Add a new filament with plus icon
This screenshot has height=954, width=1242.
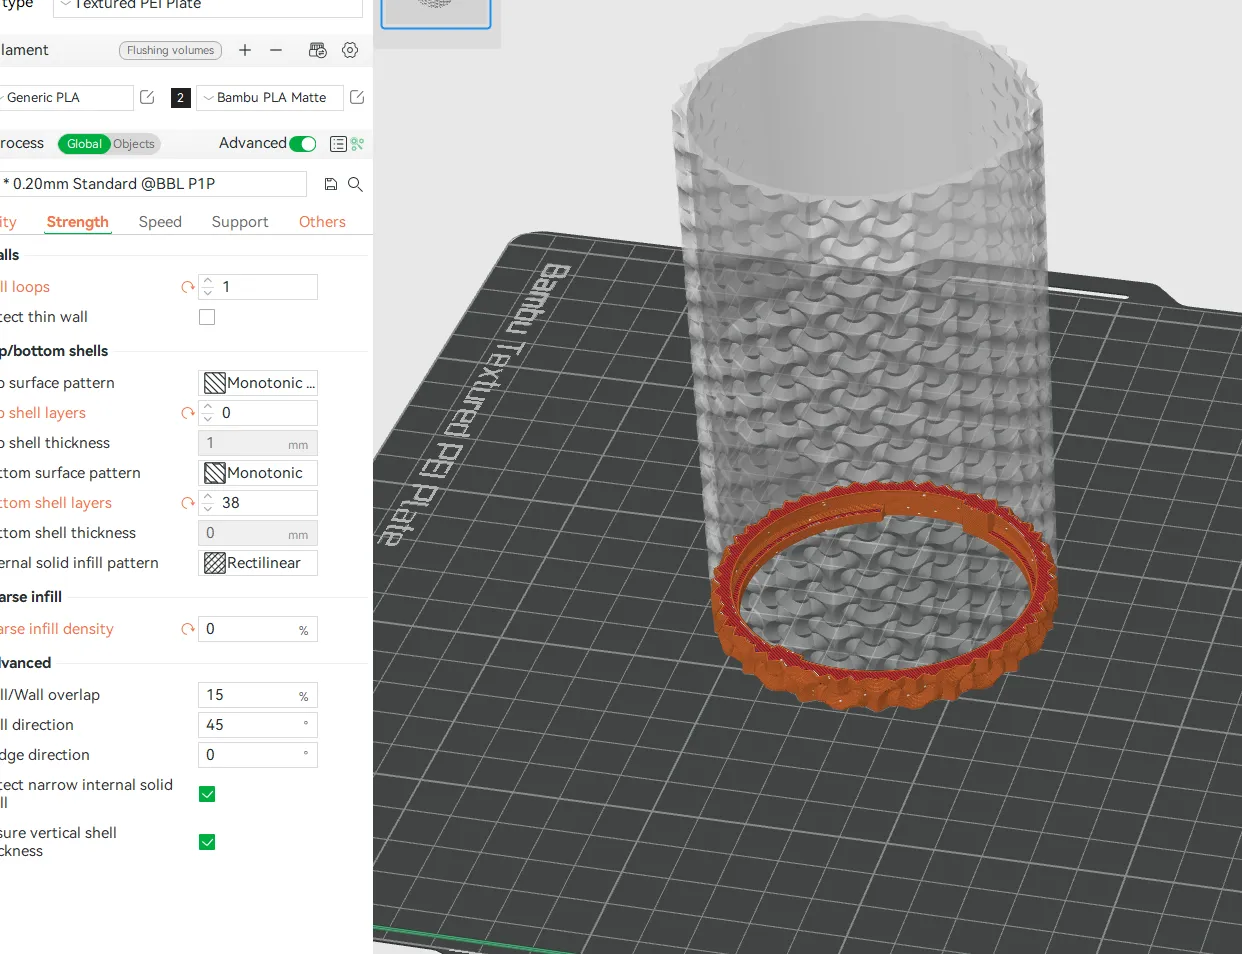pos(245,50)
